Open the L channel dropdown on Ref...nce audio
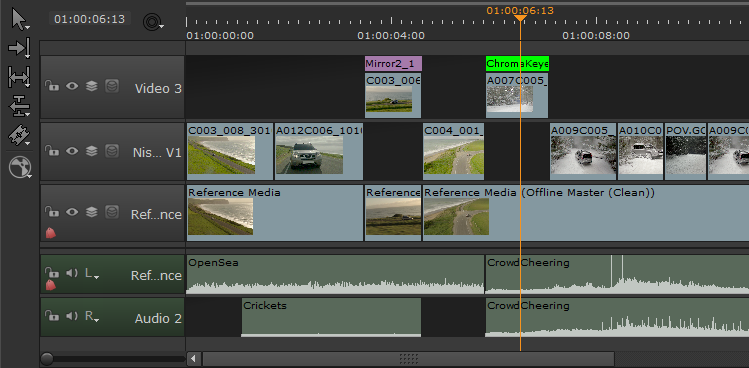Viewport: 749px width, 368px height. [x=92, y=273]
